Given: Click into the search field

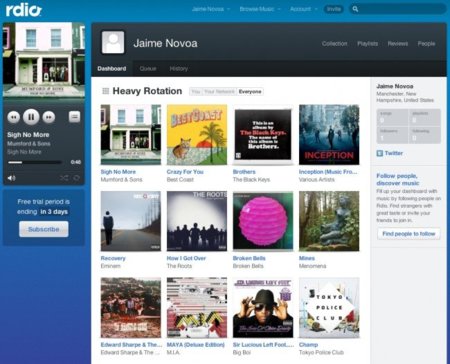Looking at the screenshot, I should click(x=397, y=9).
